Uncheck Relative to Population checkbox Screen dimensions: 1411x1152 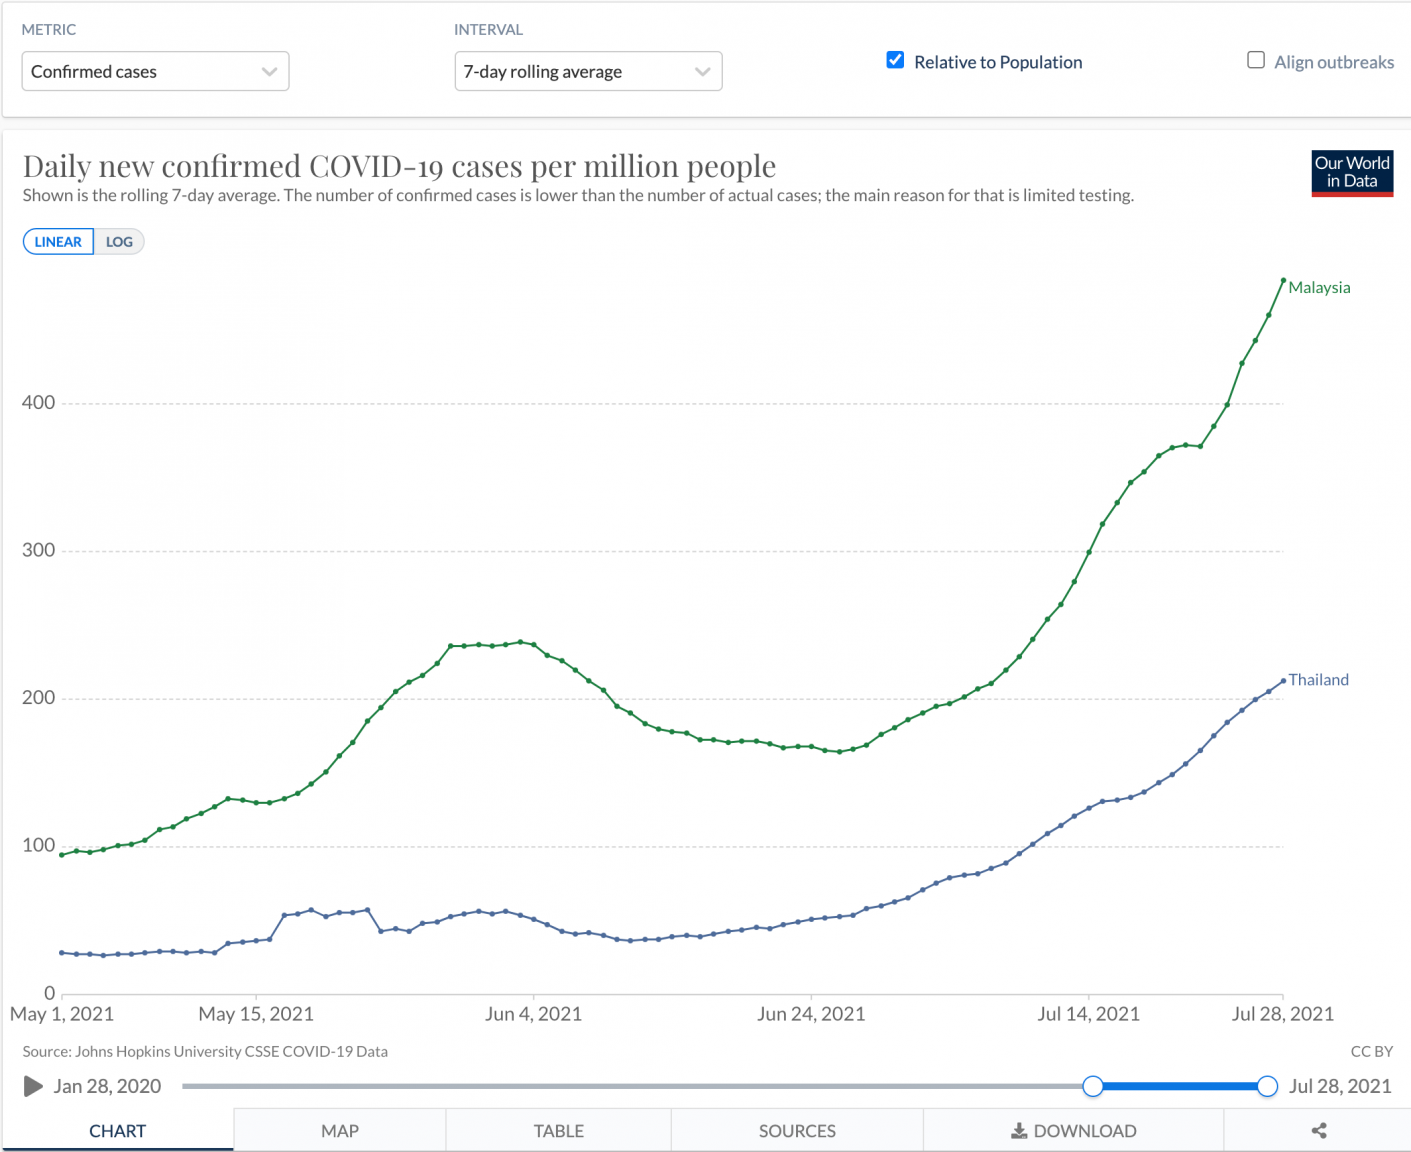click(x=896, y=61)
